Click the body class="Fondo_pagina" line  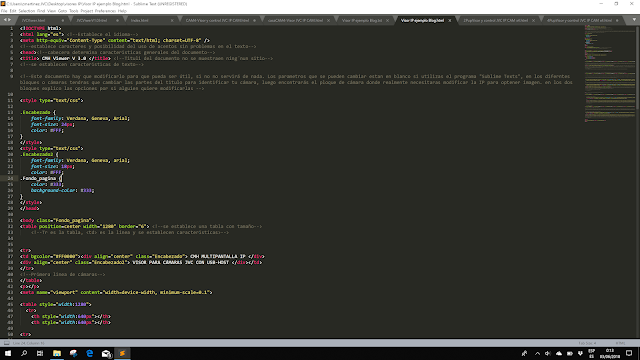point(57,220)
